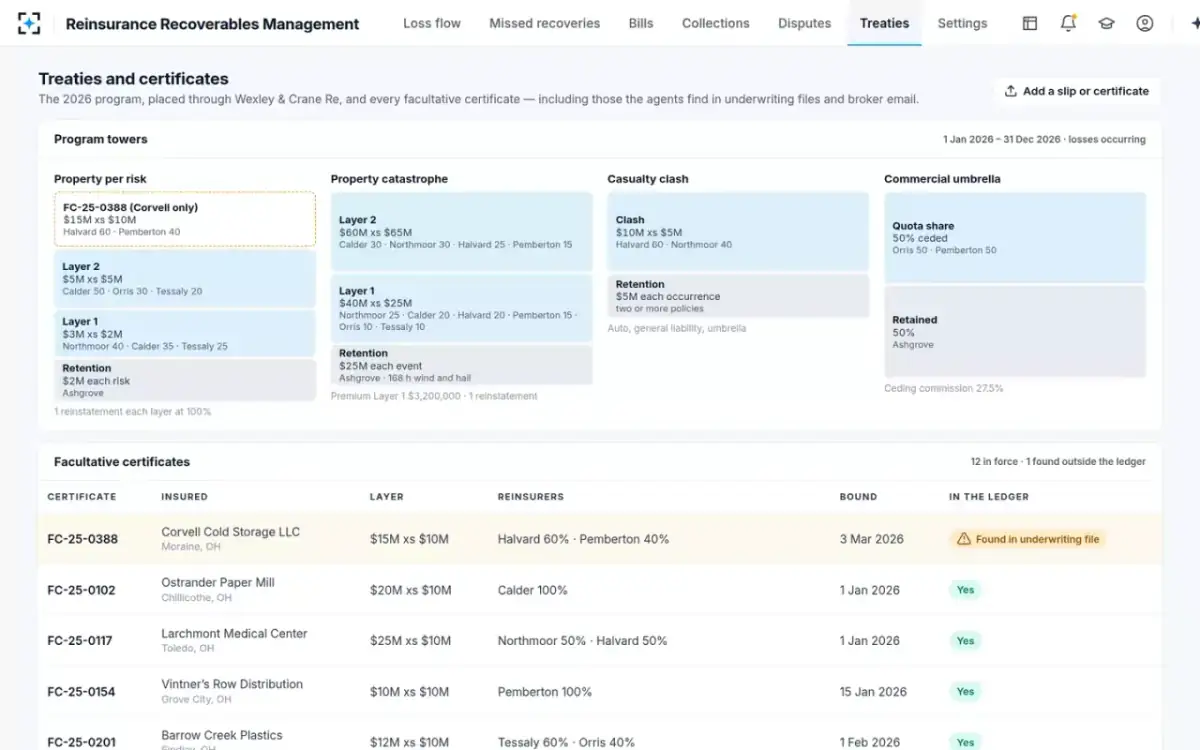1200x750 pixels.
Task: Open certificate FC-25-0201
Action: (81, 742)
